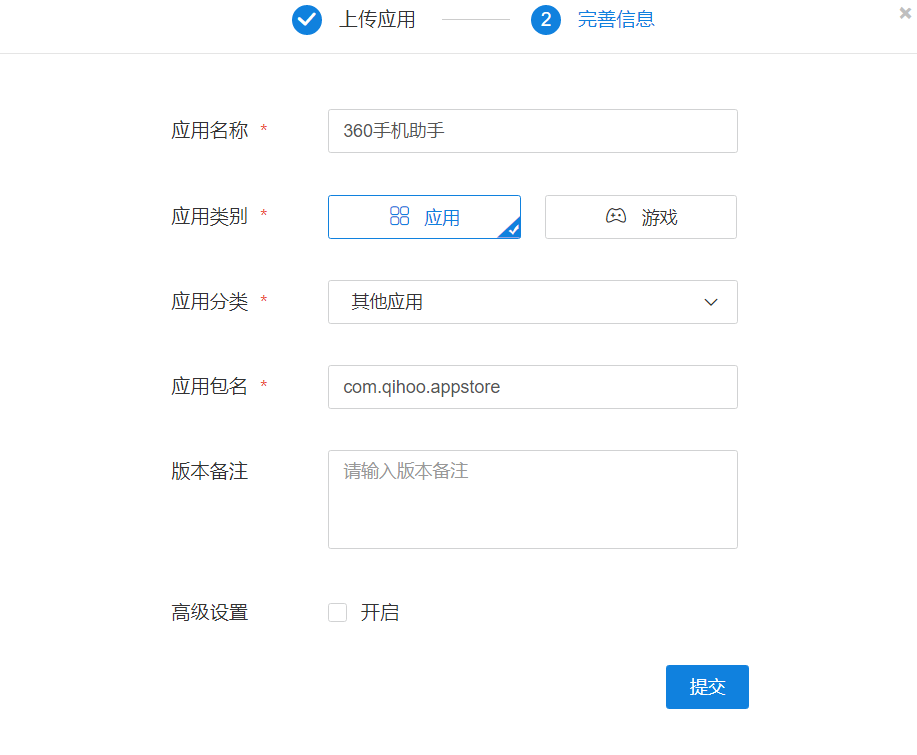The height and width of the screenshot is (755, 917).
Task: Click the 版本备注 textarea
Action: 533,499
